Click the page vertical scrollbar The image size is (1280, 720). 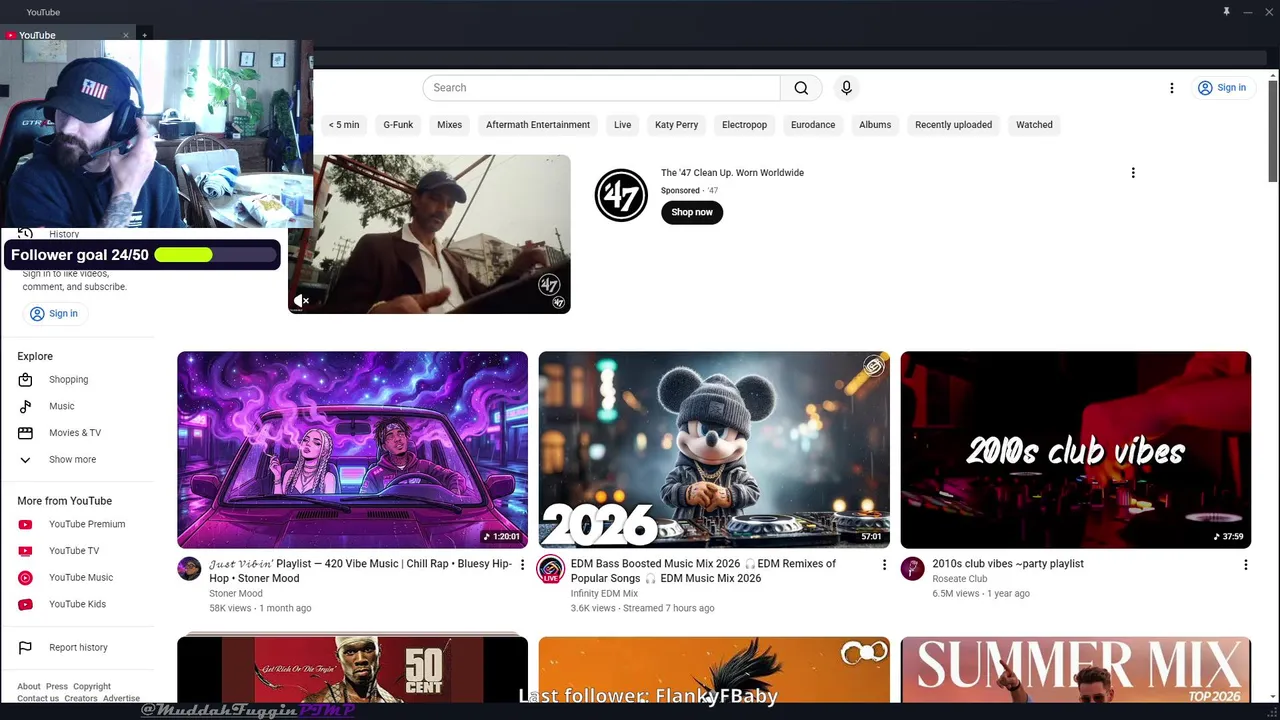point(1272,130)
